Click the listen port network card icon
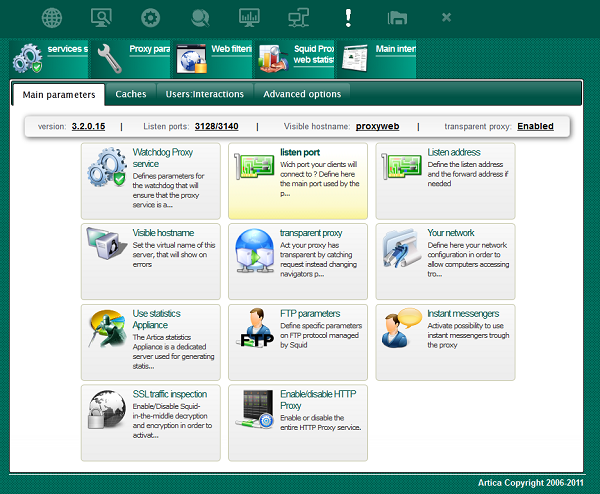This screenshot has height=494, width=600. pyautogui.click(x=254, y=166)
